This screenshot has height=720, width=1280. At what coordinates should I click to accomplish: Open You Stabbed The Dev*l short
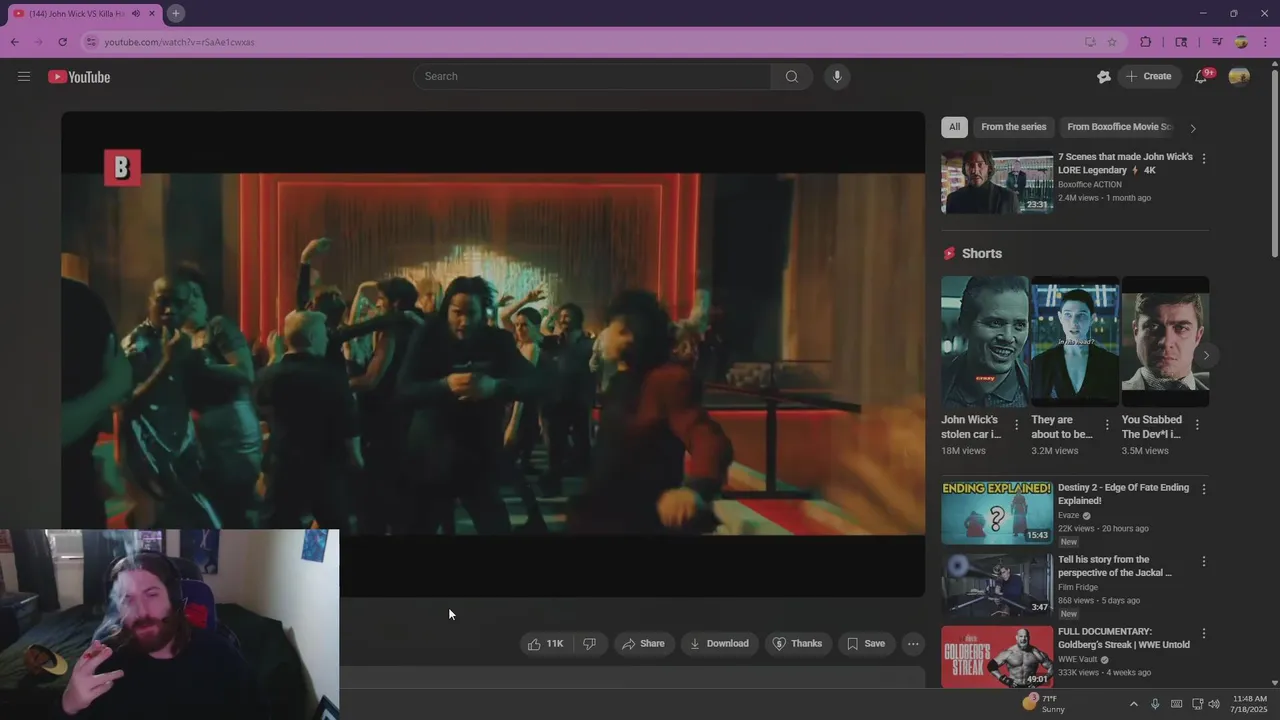pyautogui.click(x=1165, y=341)
